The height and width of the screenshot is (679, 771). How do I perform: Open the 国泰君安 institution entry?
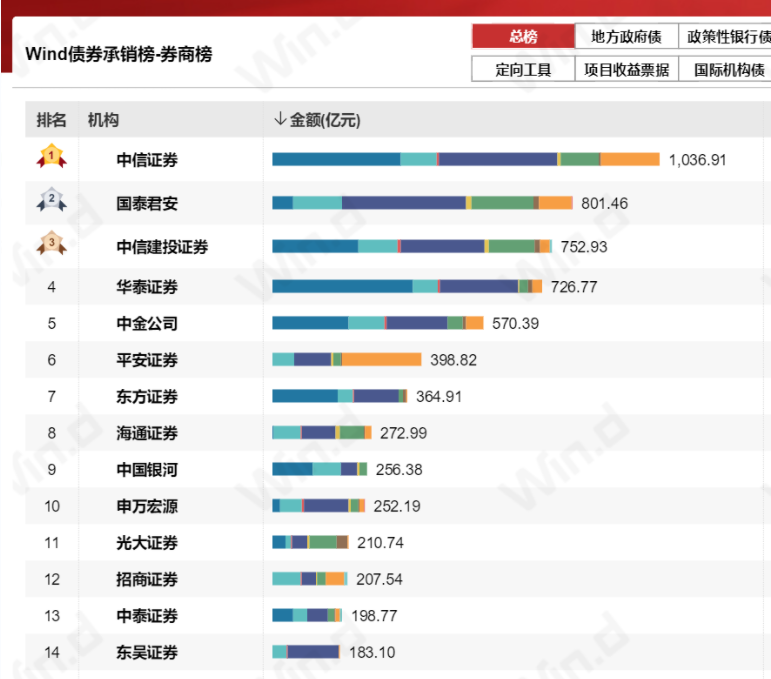[x=147, y=203]
